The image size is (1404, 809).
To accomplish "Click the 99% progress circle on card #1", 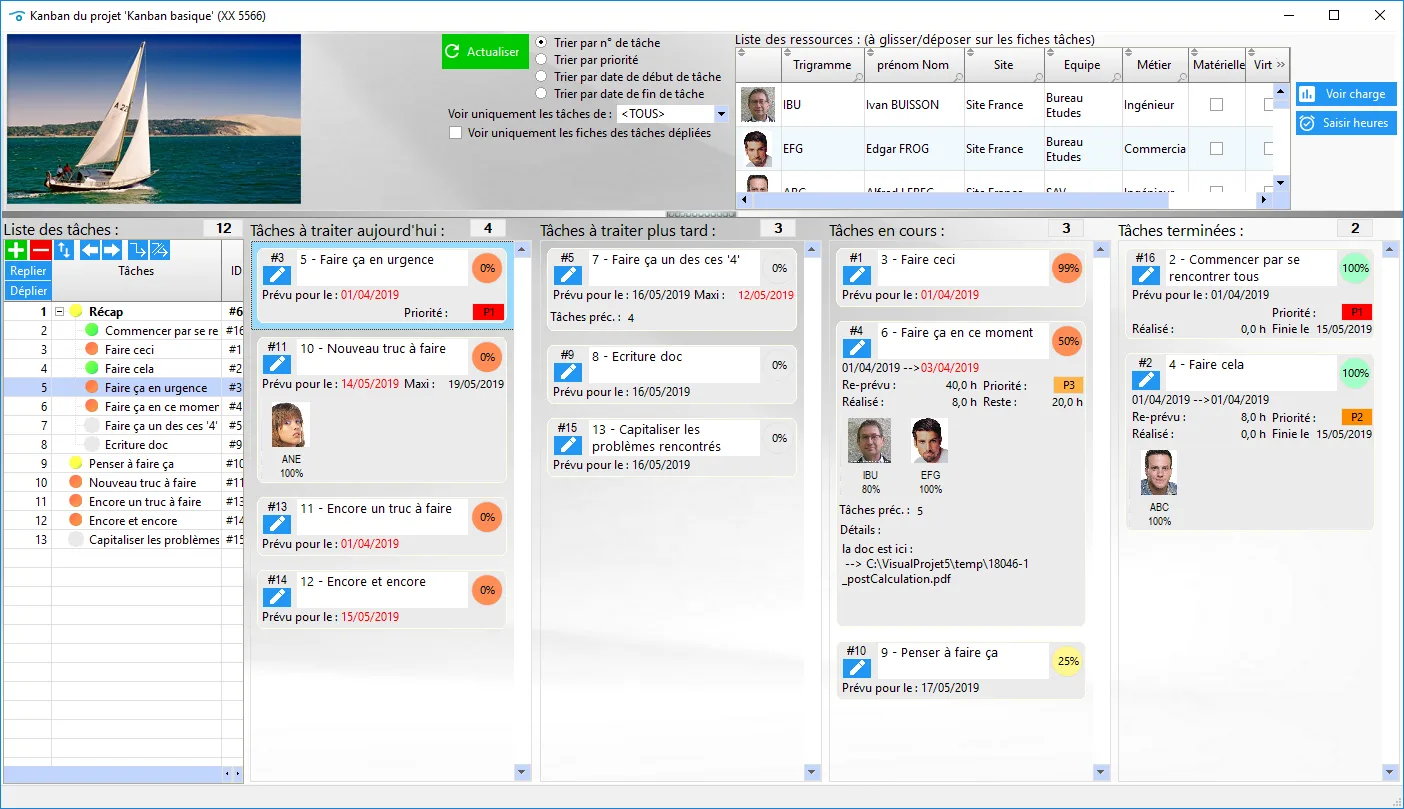I will pos(1067,268).
